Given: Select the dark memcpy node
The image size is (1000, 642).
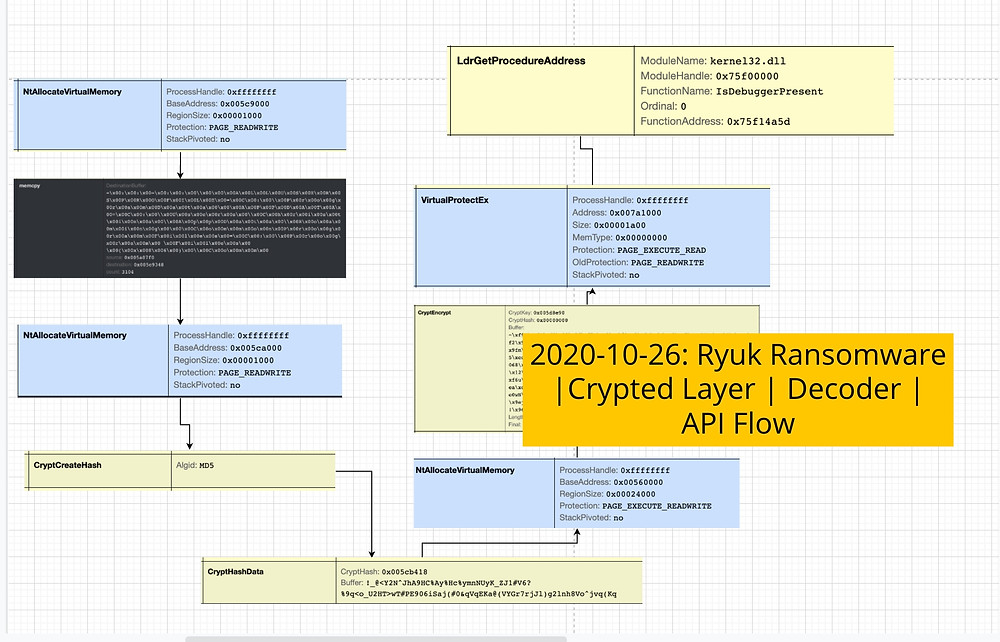Looking at the screenshot, I should pyautogui.click(x=180, y=228).
